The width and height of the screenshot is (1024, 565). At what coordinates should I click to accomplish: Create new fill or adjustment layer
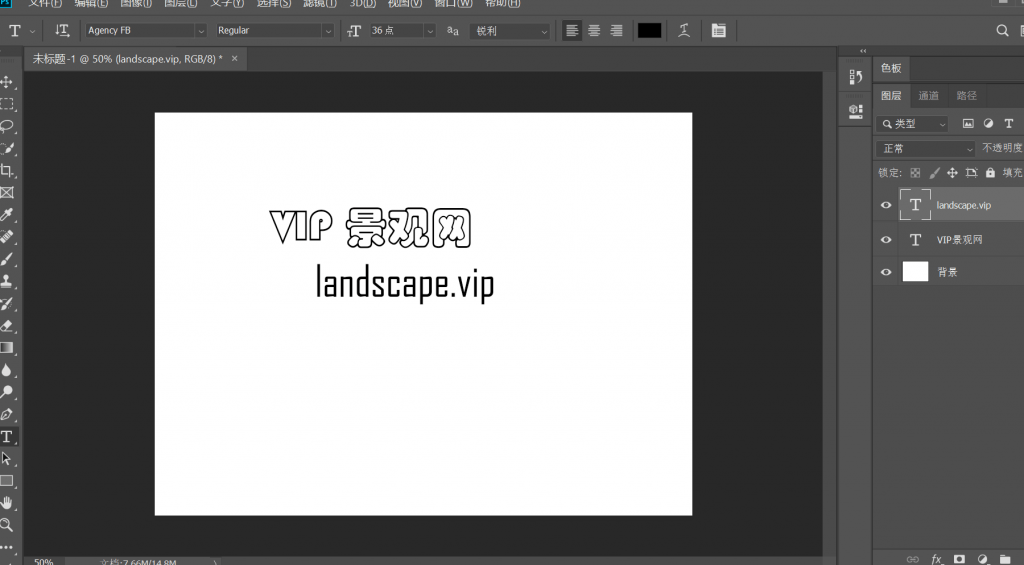[982, 559]
